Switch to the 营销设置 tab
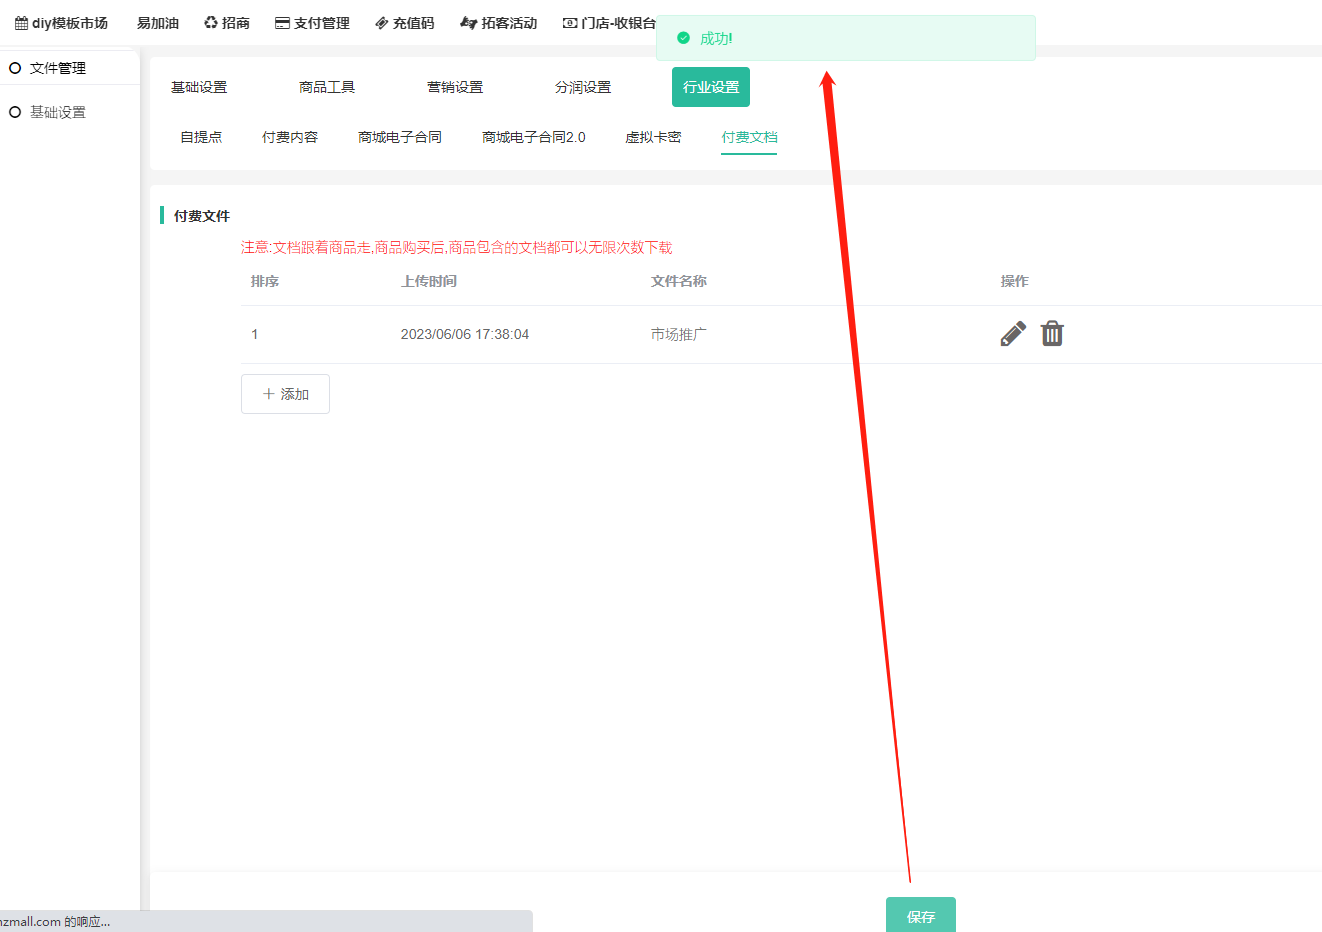 [x=455, y=87]
